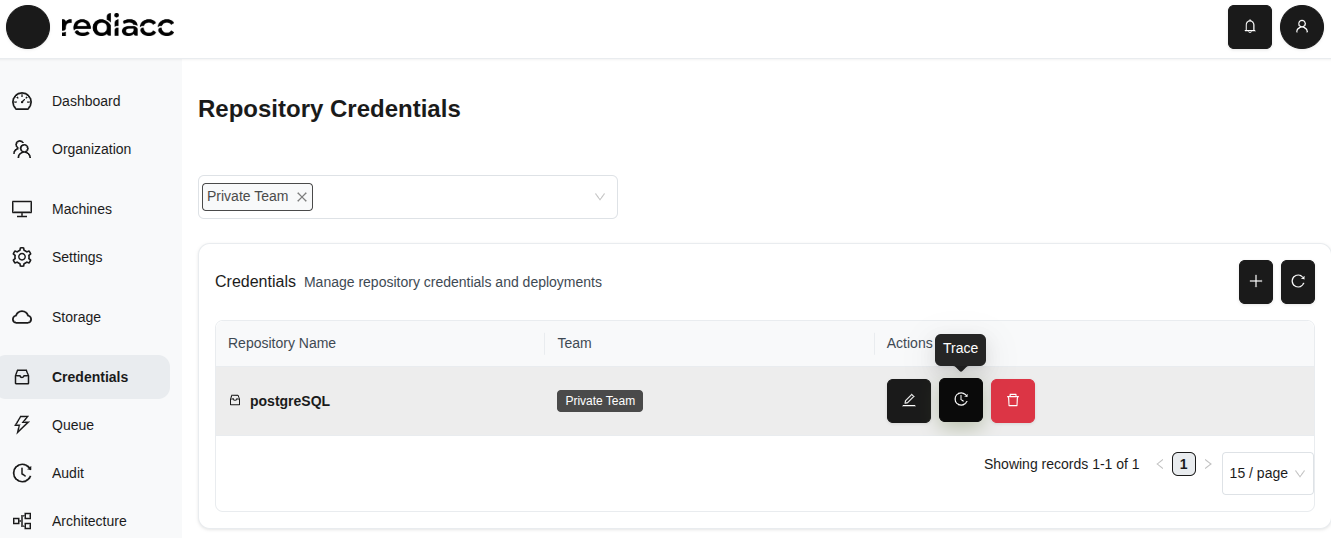Image resolution: width=1331 pixels, height=538 pixels.
Task: Click the notifications bell icon
Action: pyautogui.click(x=1249, y=27)
